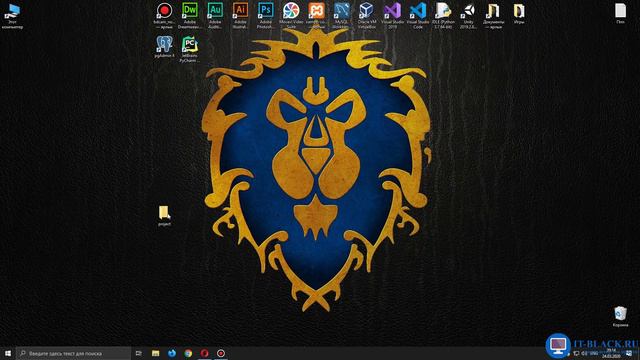This screenshot has height=360, width=640.
Task: Open the Windows Start menu
Action: coord(8,353)
